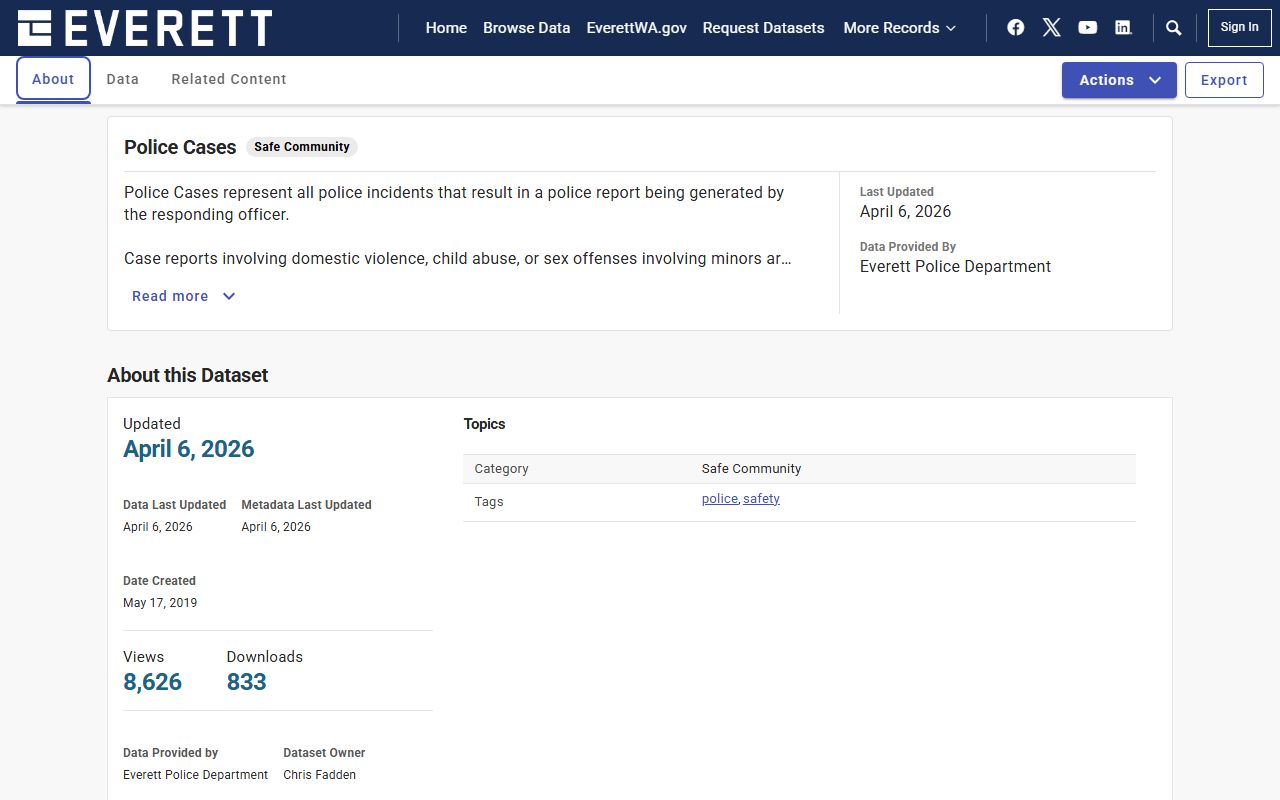Viewport: 1280px width, 800px height.
Task: Open the Everett logo homepage
Action: [x=145, y=28]
